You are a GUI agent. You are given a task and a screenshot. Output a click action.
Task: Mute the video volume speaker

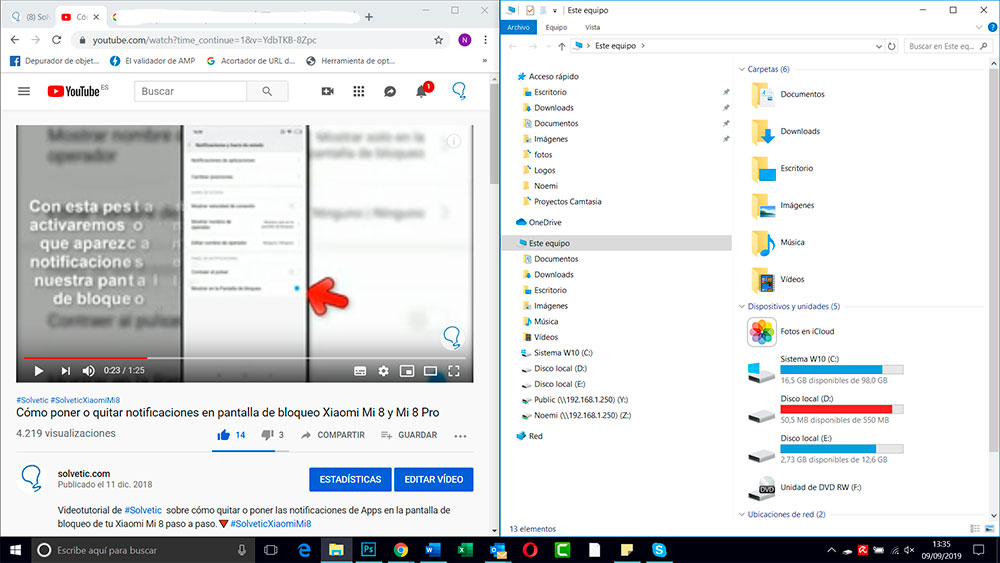tap(89, 370)
